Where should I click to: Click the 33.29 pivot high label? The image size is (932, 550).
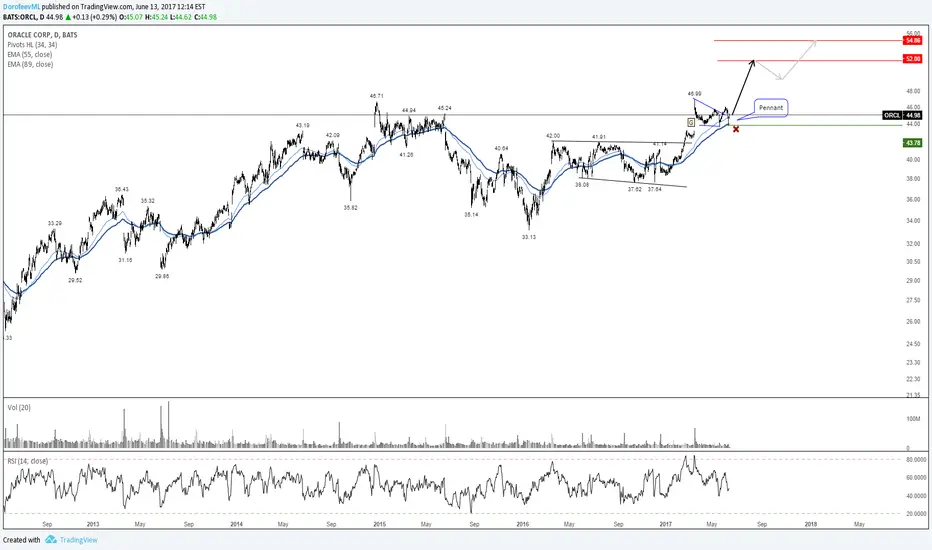click(x=55, y=224)
